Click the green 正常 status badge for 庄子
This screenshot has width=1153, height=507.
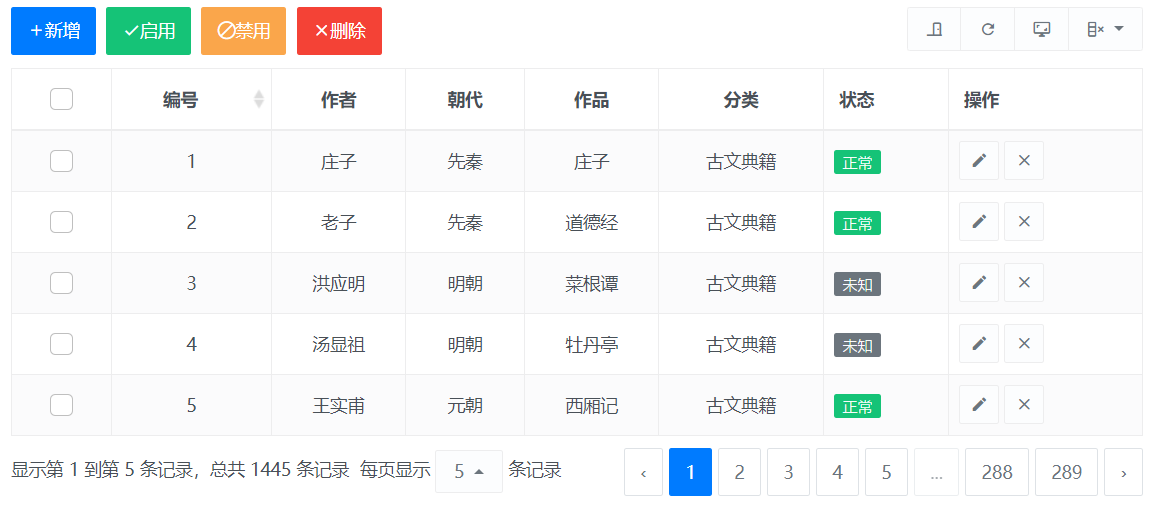click(x=857, y=162)
